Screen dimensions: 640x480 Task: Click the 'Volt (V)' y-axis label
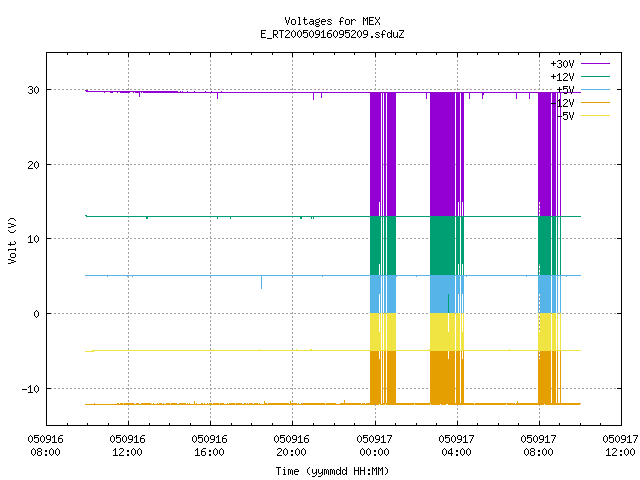click(12, 240)
